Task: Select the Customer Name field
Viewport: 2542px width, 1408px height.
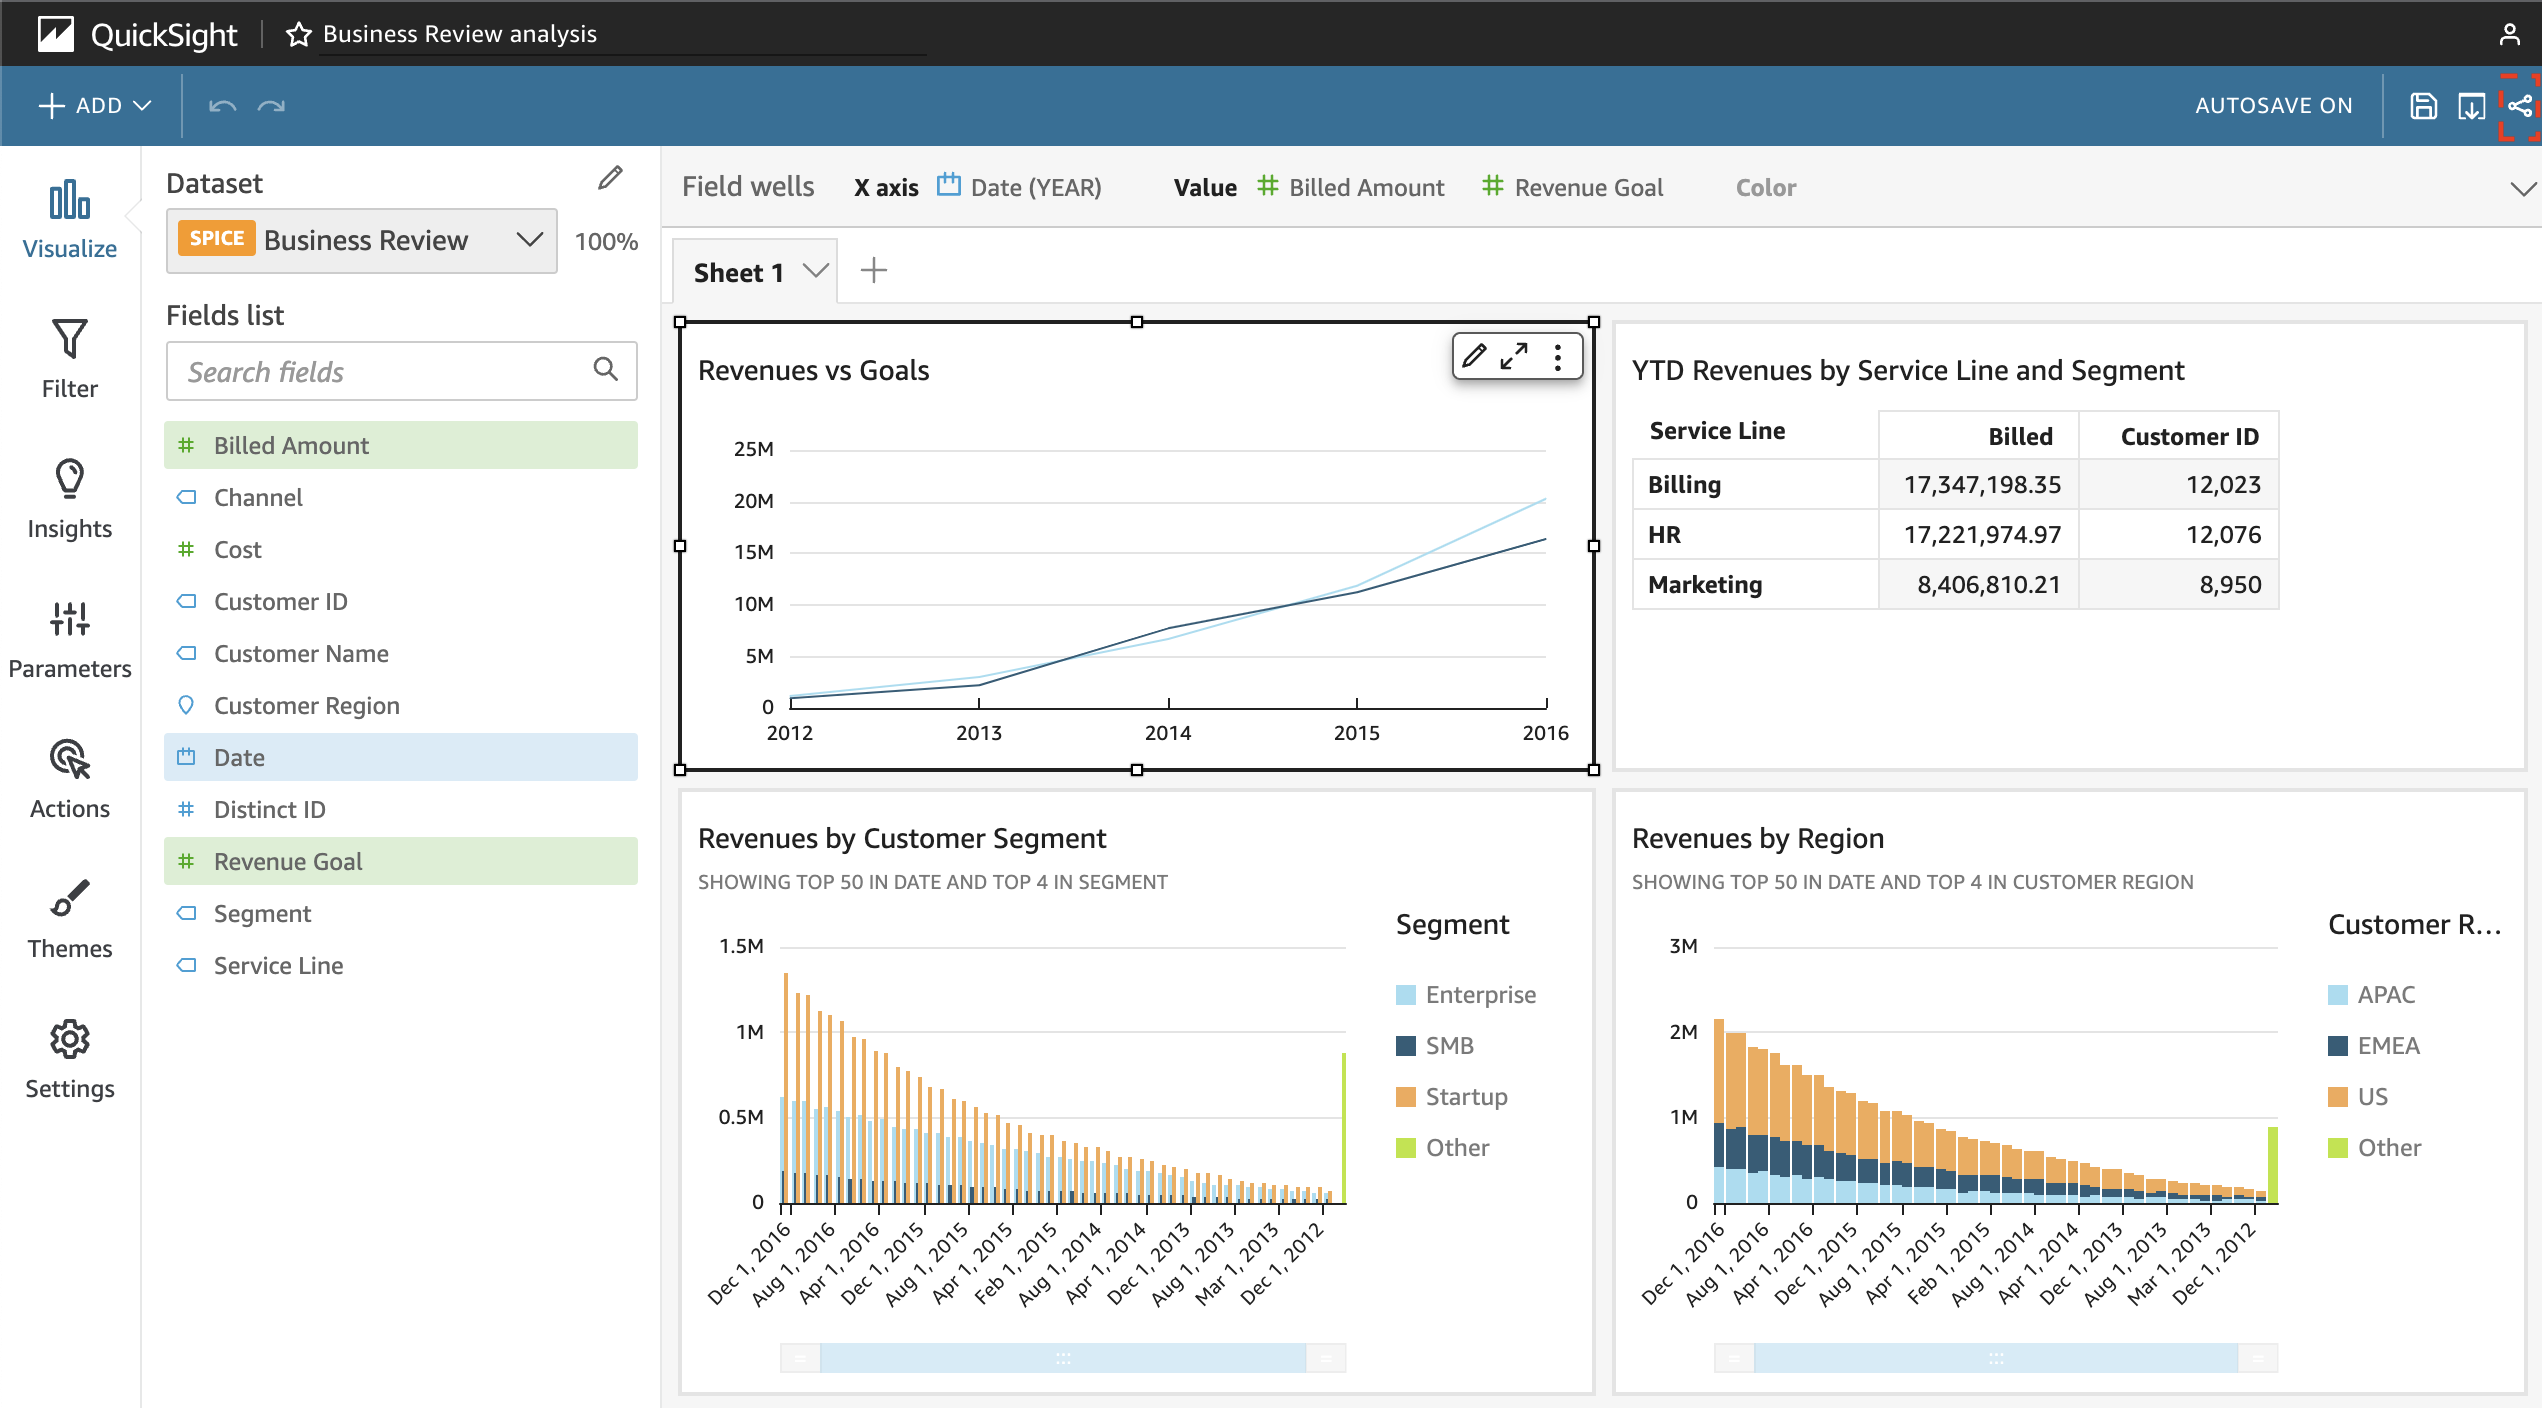Action: [401, 653]
